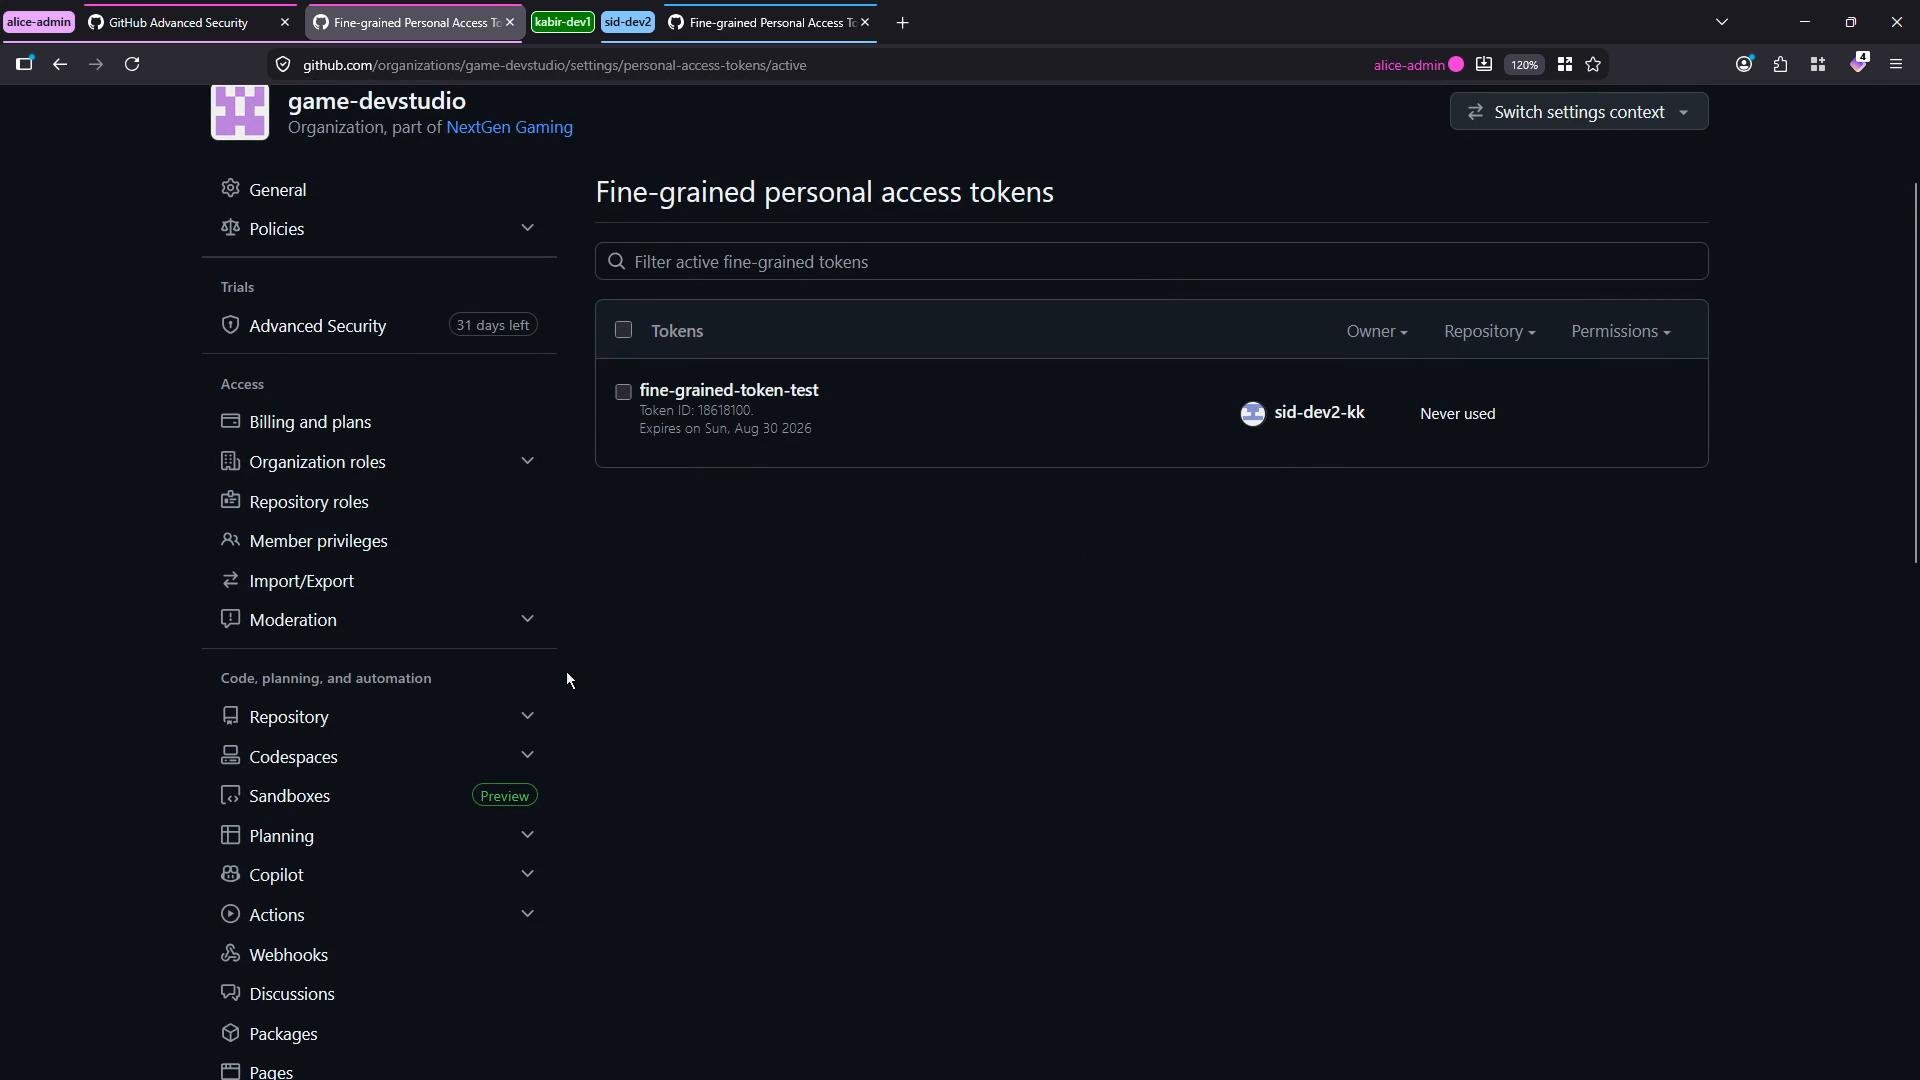Open the Permissions filter dropdown
1920x1080 pixels.
tap(1620, 331)
